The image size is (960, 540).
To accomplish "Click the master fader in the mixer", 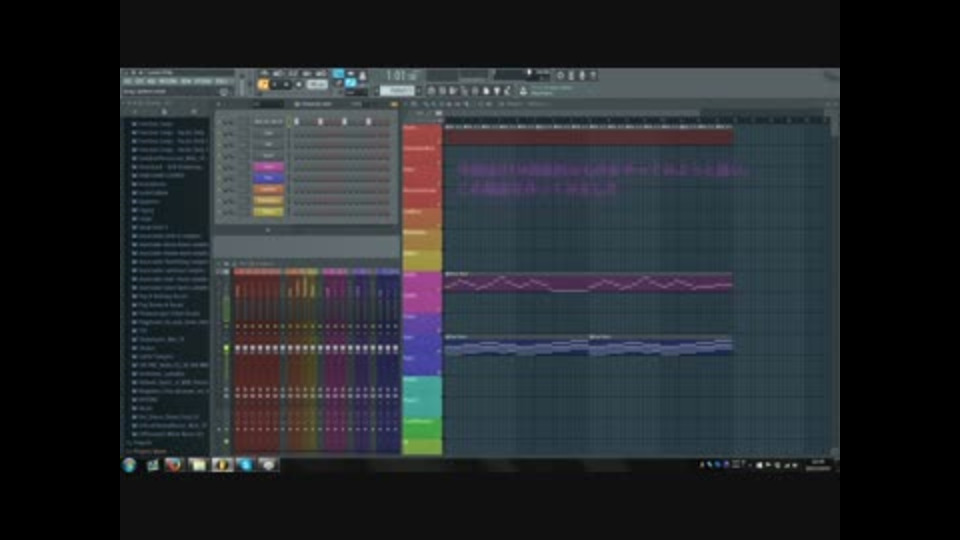I will (x=226, y=348).
